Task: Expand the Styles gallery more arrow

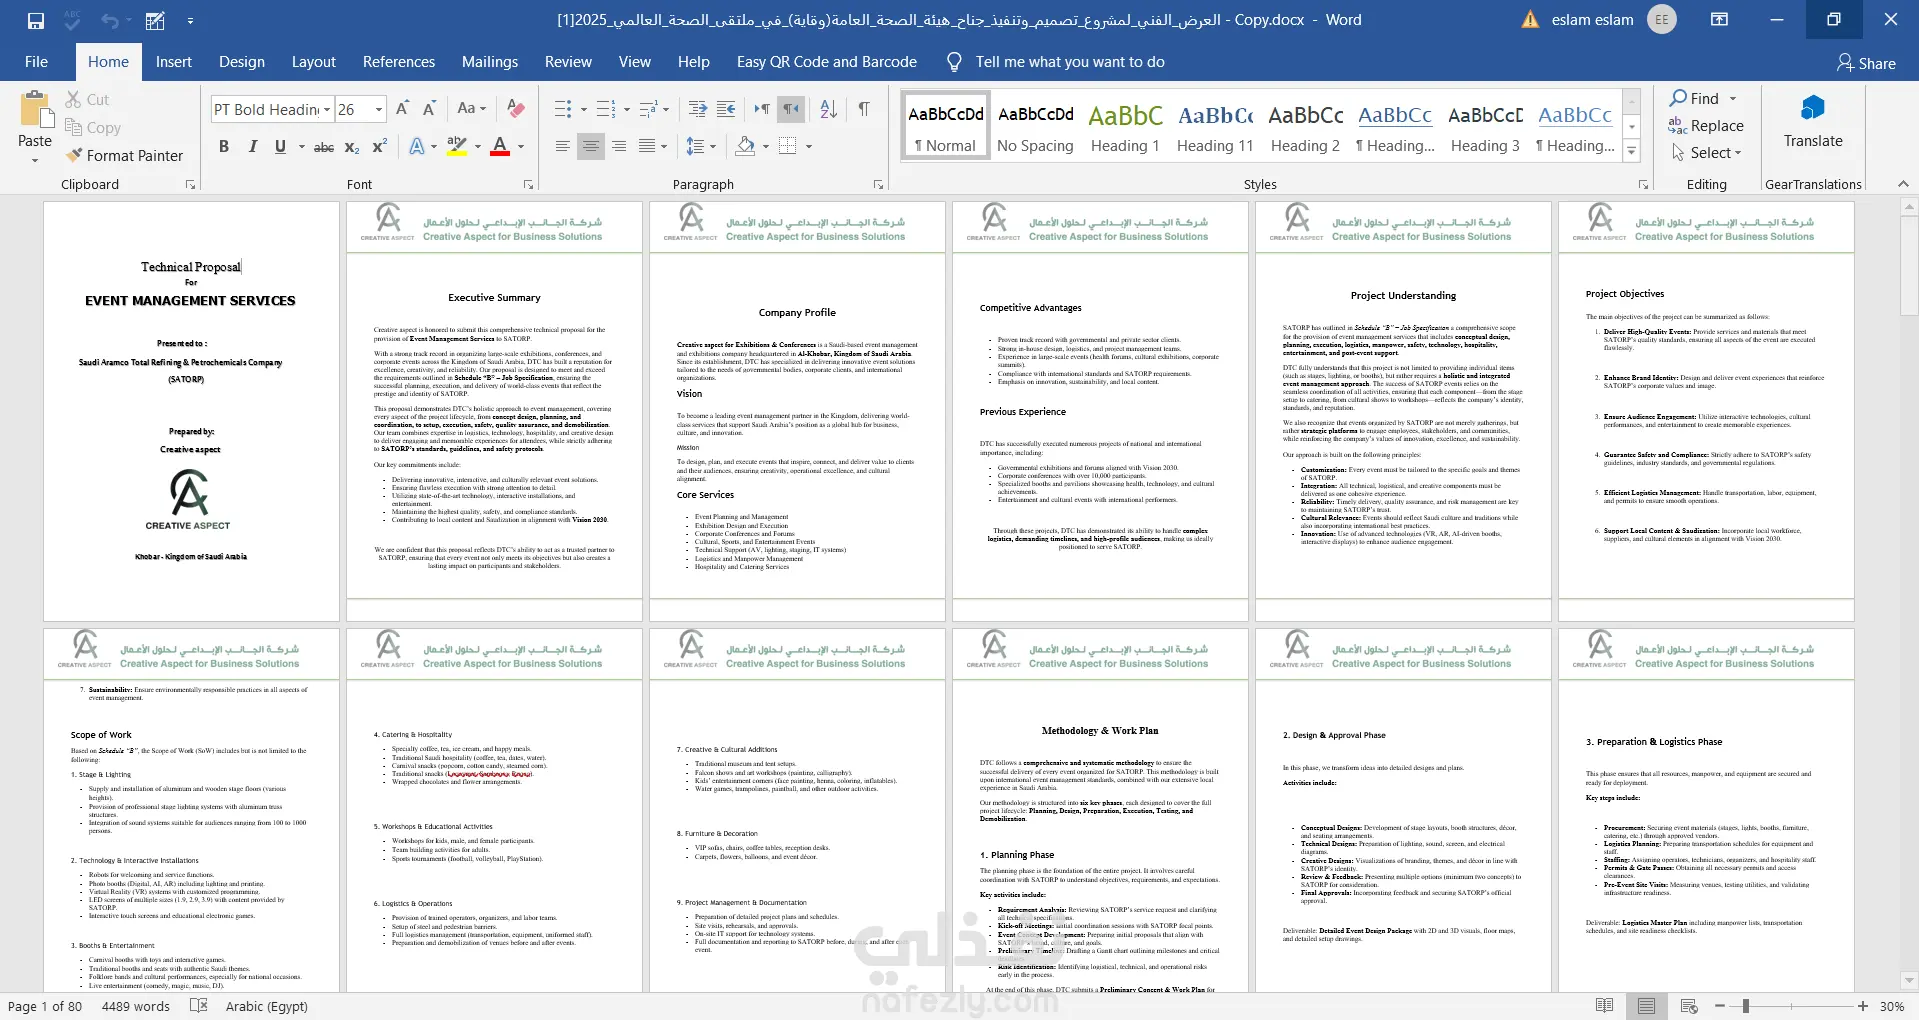Action: pyautogui.click(x=1631, y=152)
